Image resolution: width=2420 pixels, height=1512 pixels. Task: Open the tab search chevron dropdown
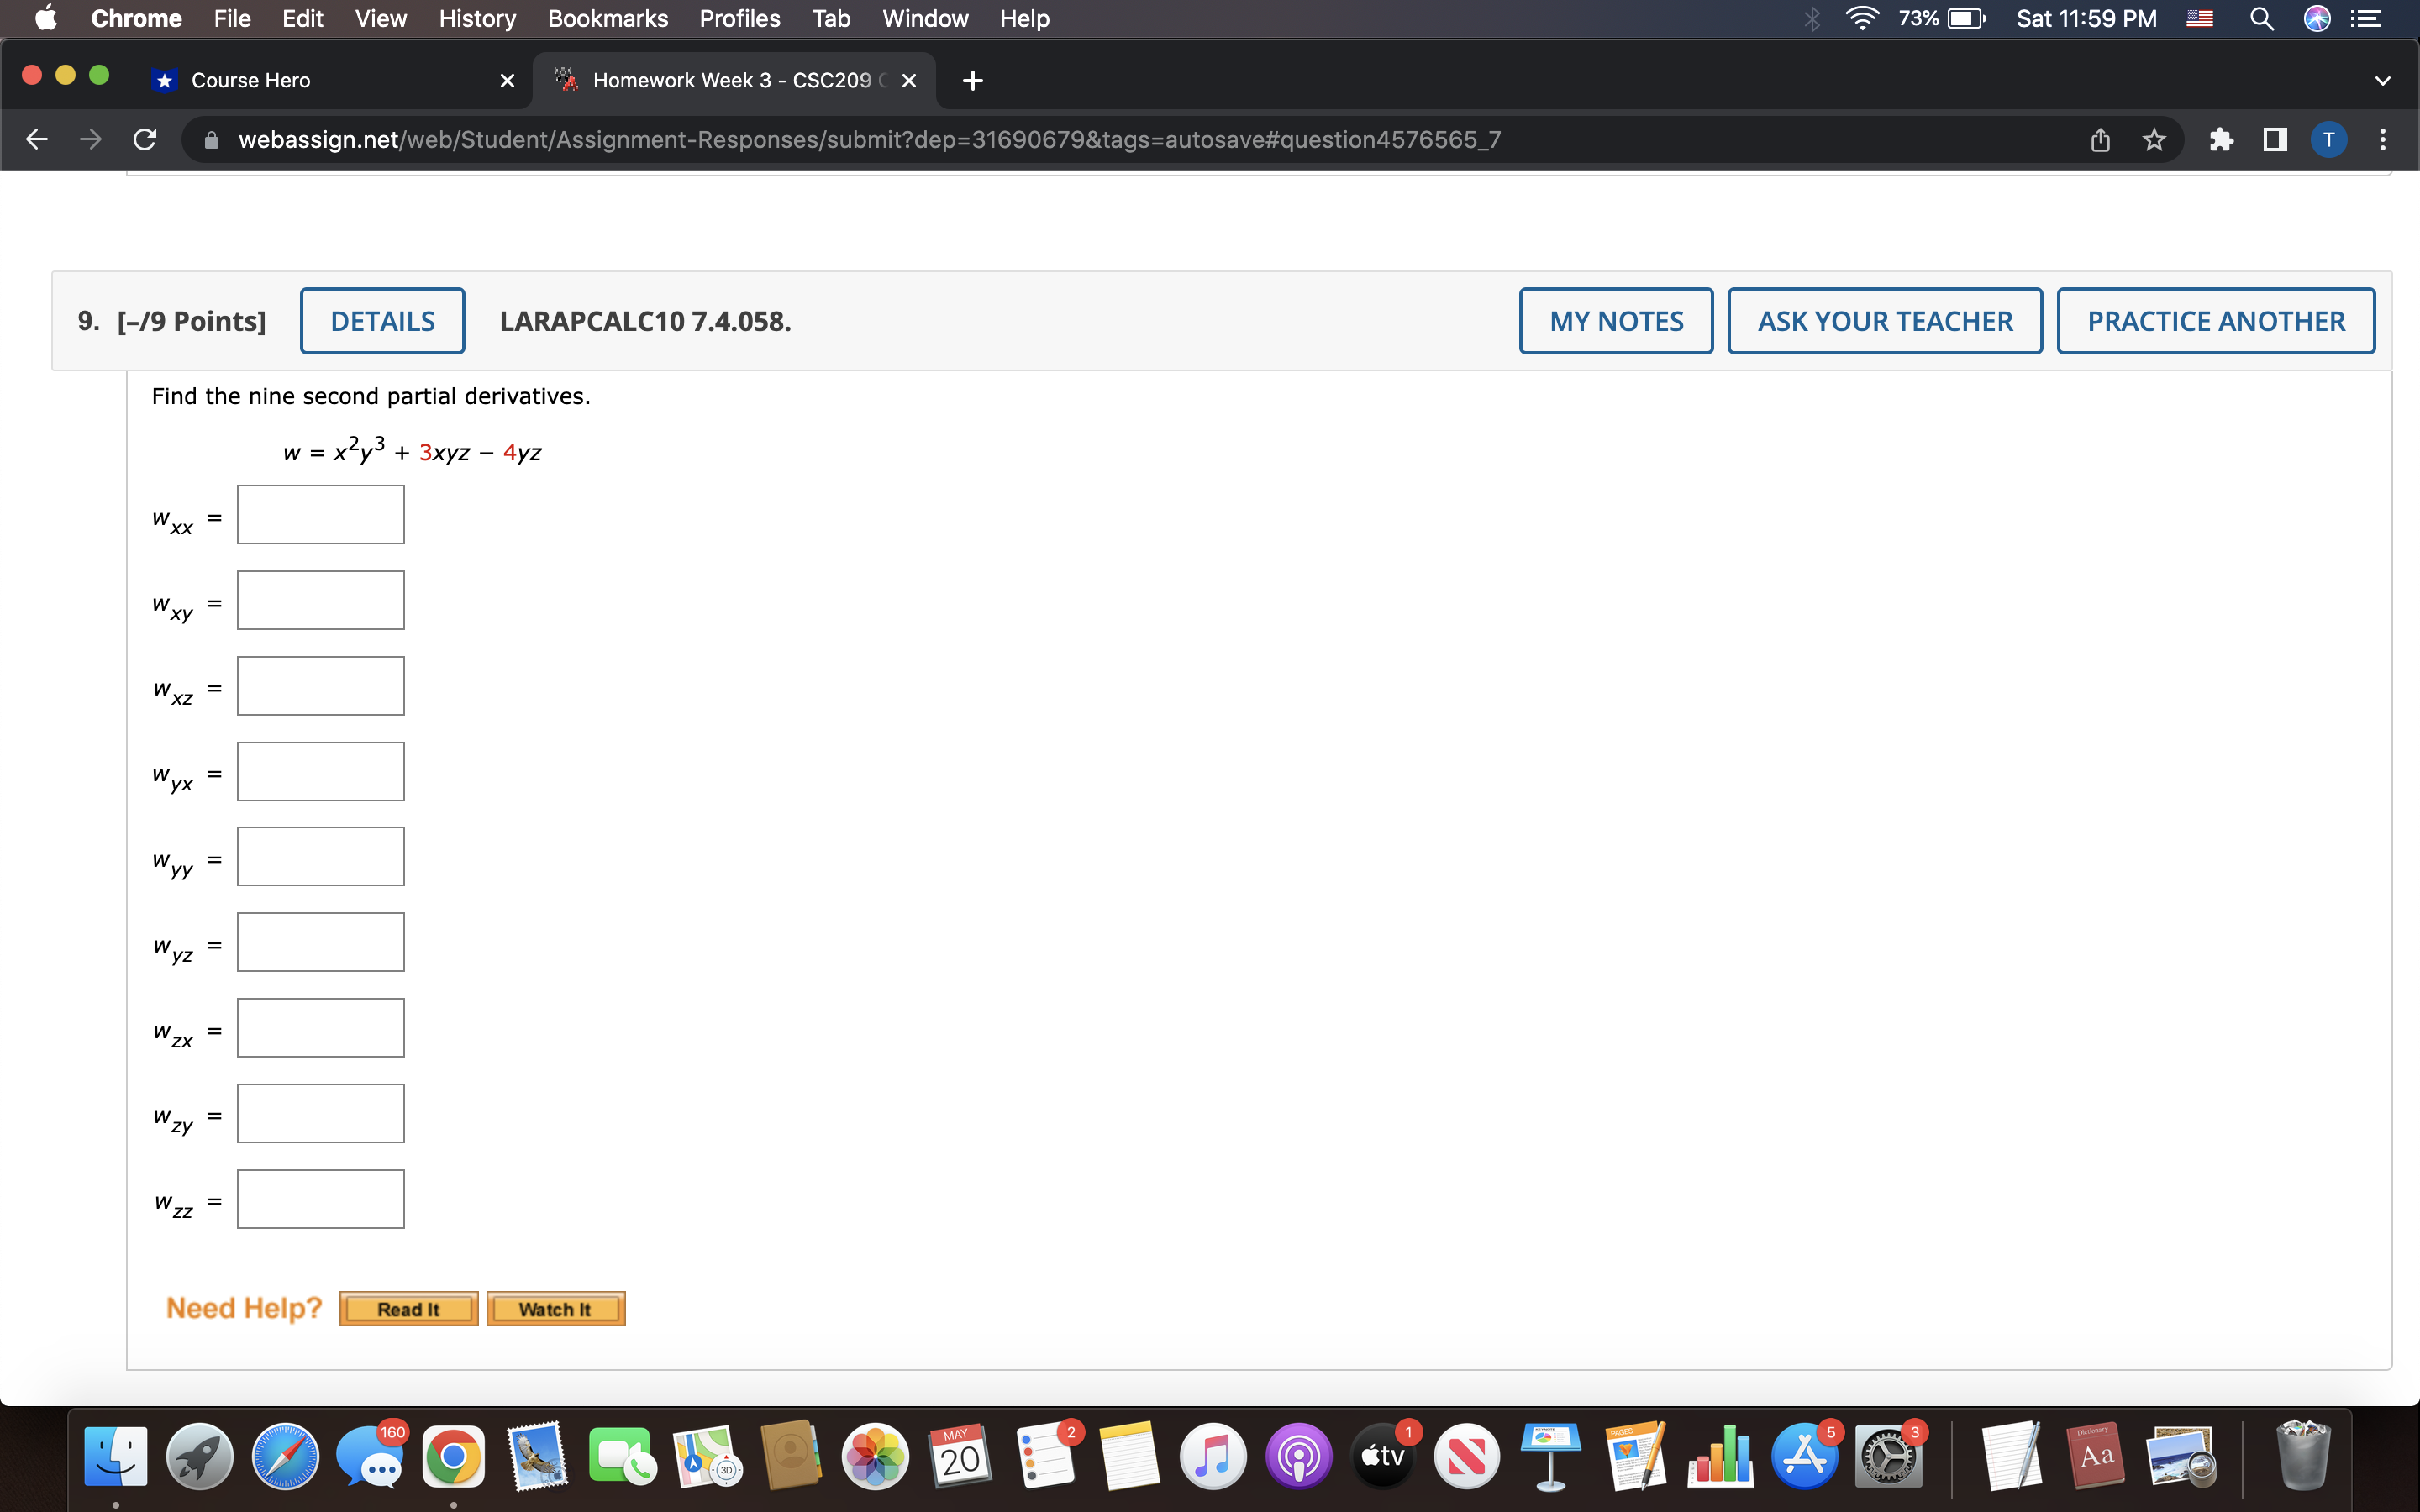click(x=2383, y=80)
